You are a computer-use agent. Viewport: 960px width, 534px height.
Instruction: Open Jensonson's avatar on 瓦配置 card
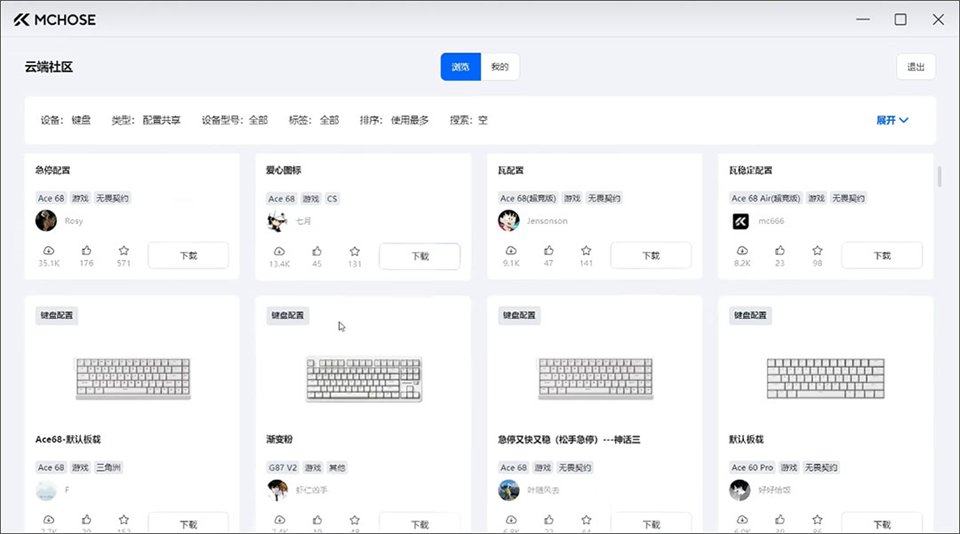[x=508, y=220]
